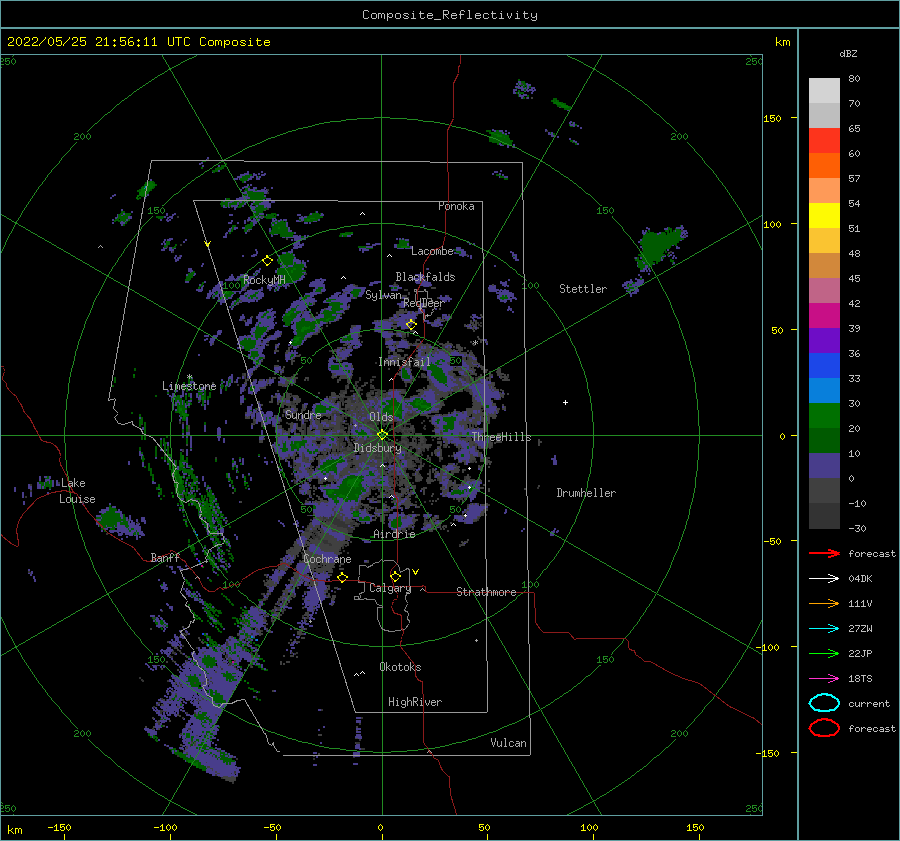900x841 pixels.
Task: Click the Banff town label
Action: click(x=165, y=558)
